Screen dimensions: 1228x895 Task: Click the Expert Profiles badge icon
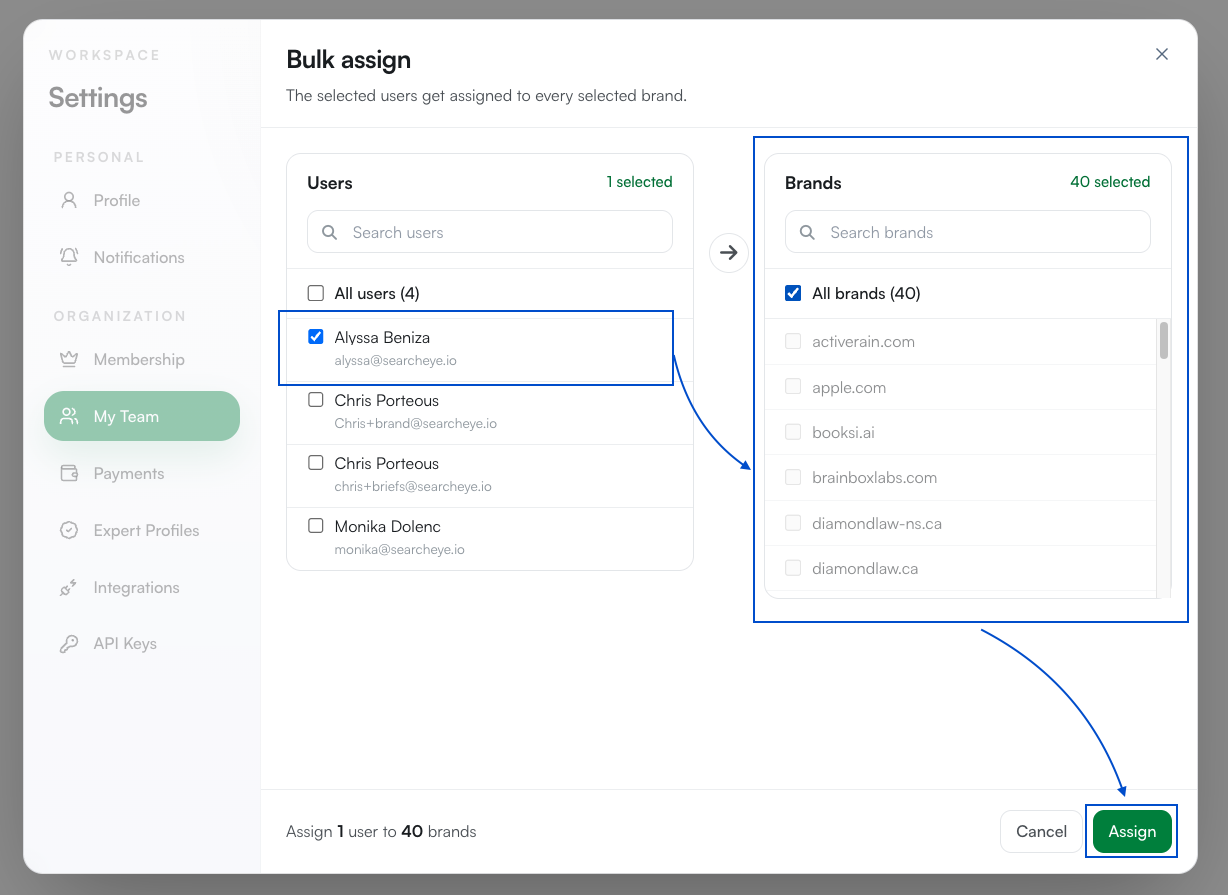coord(69,530)
